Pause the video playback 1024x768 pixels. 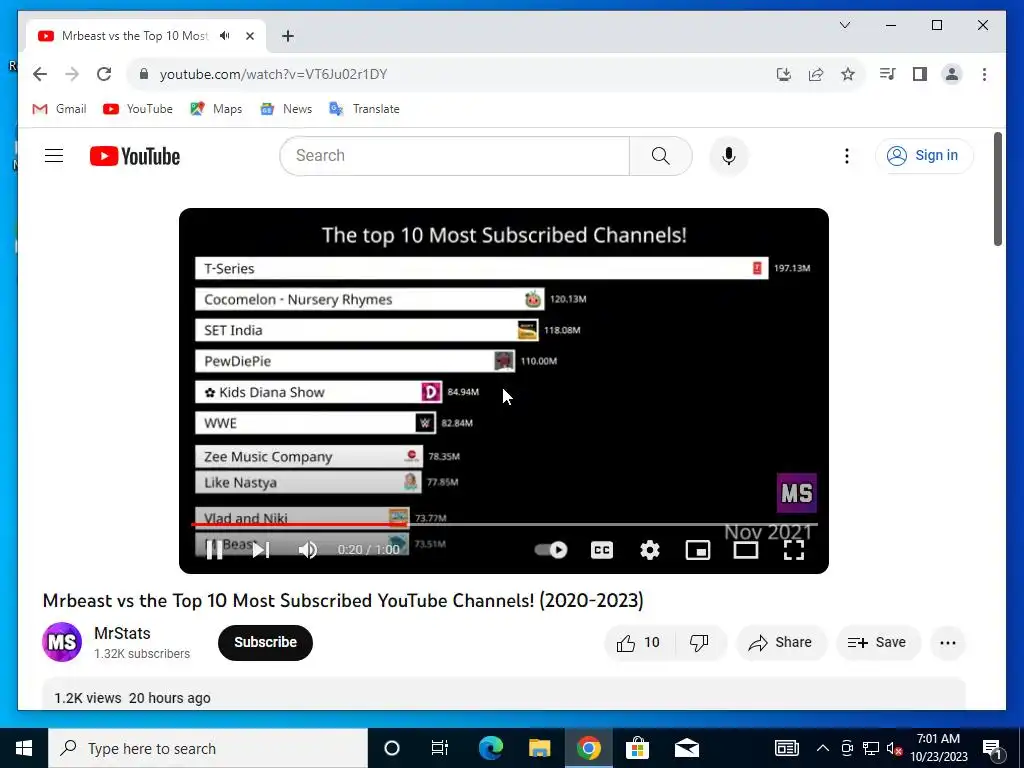pyautogui.click(x=214, y=550)
